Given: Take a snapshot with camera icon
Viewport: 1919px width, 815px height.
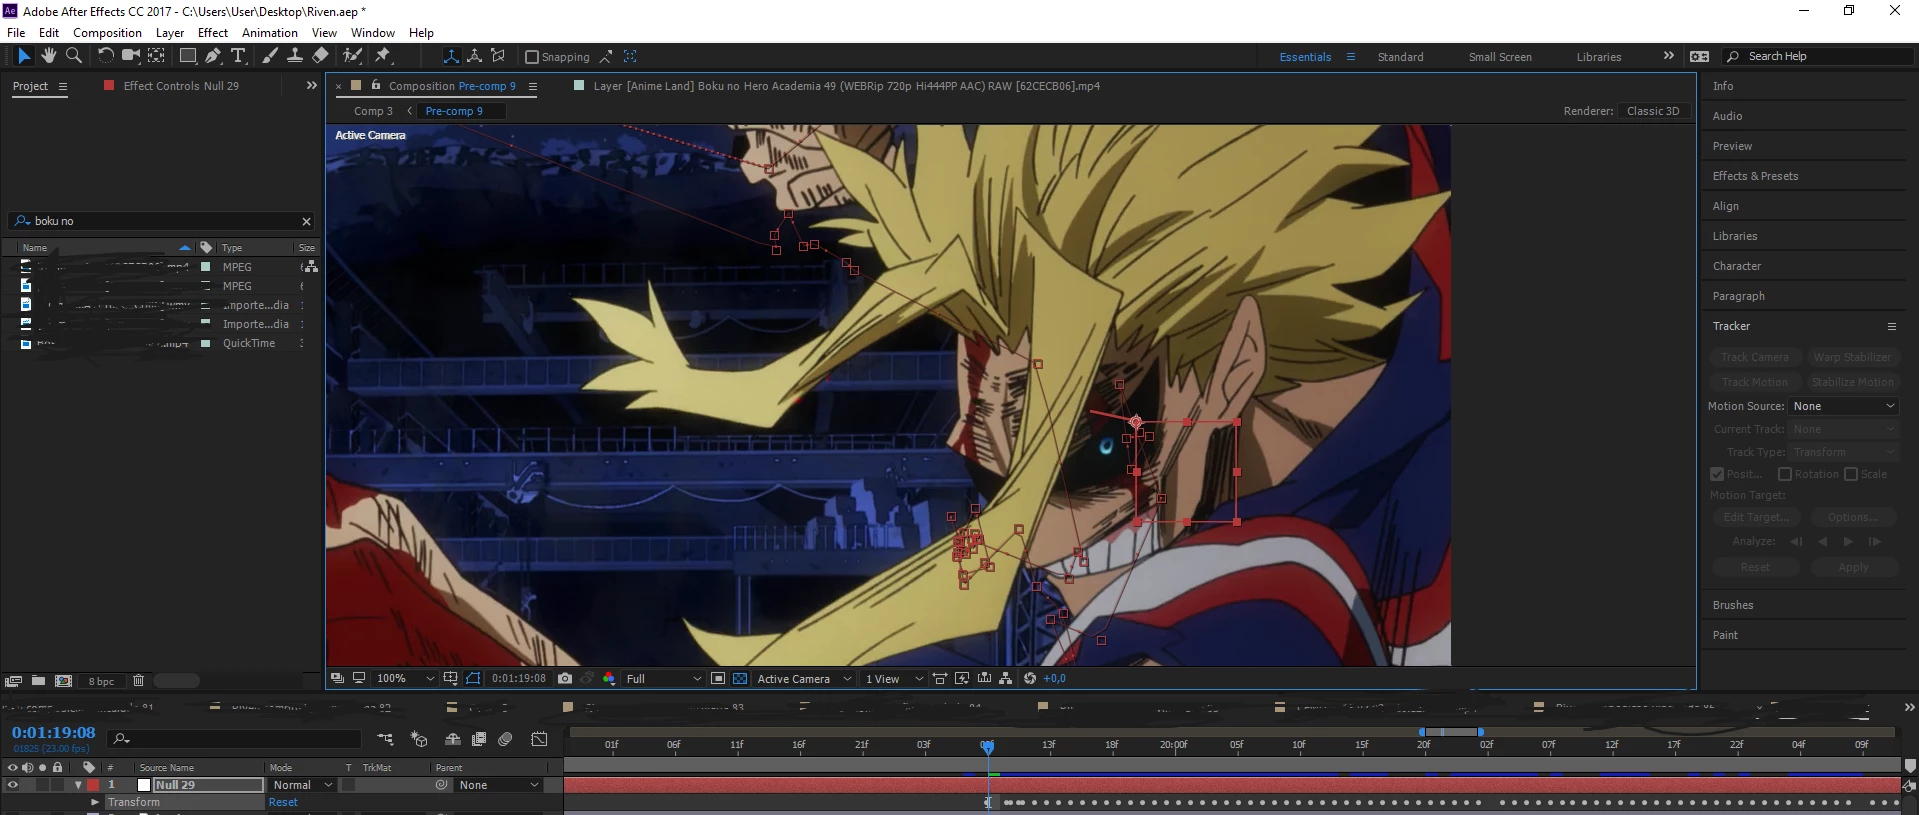Looking at the screenshot, I should point(564,678).
